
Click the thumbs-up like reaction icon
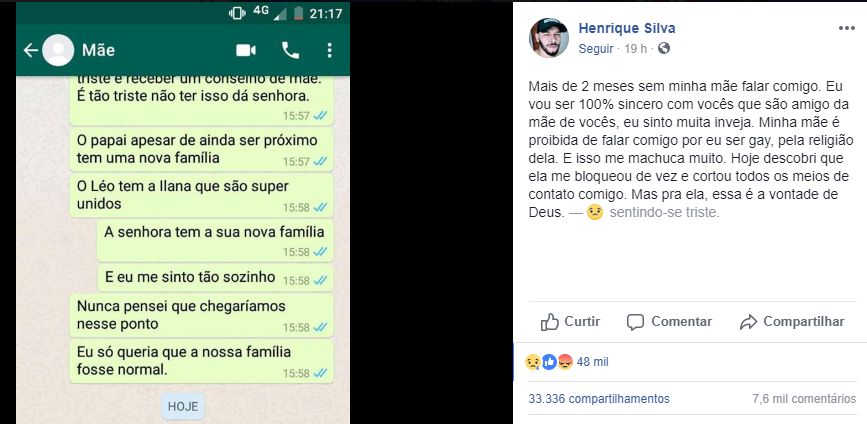pyautogui.click(x=550, y=361)
